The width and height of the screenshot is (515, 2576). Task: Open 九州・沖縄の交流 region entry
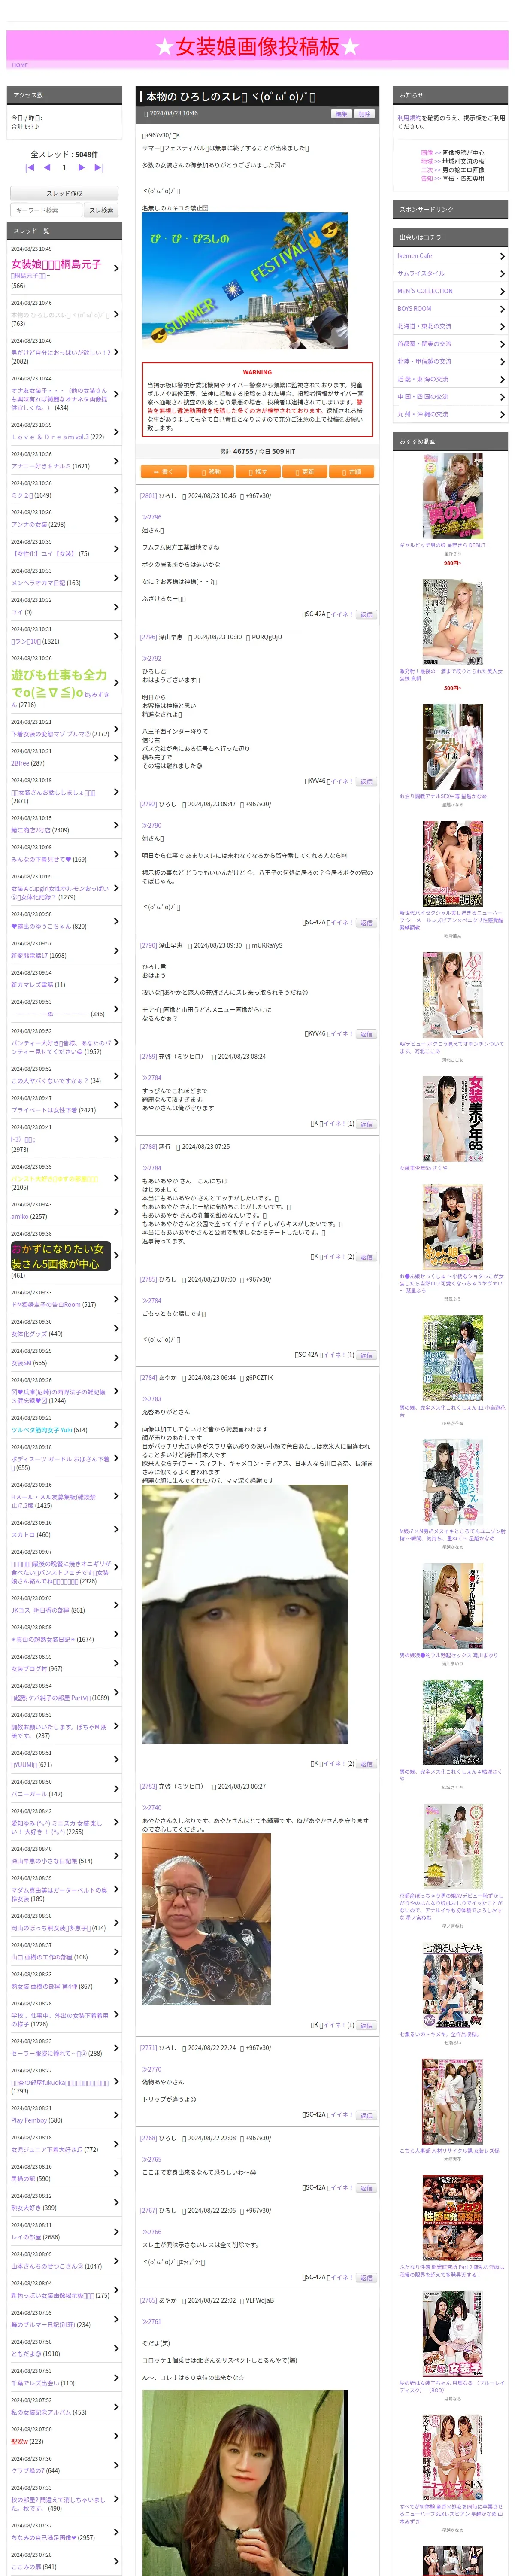pyautogui.click(x=450, y=414)
